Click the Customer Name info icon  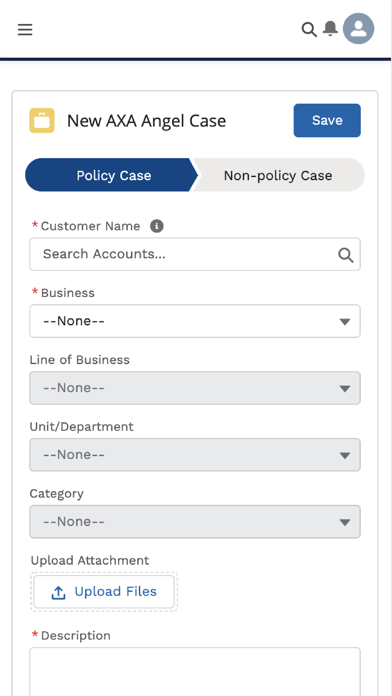[157, 226]
